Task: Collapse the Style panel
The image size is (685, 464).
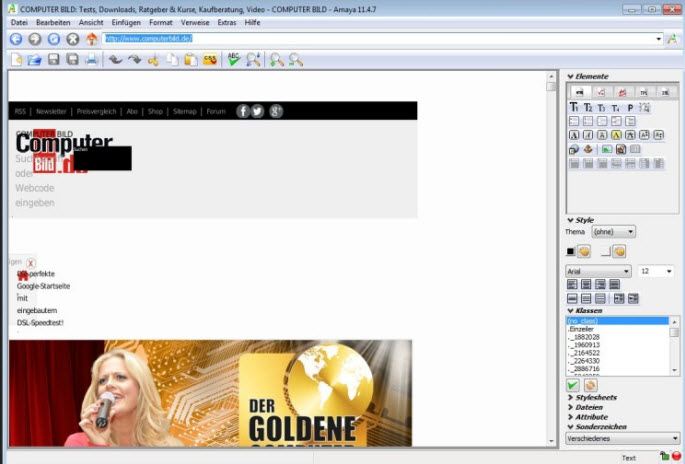Action: tap(570, 220)
